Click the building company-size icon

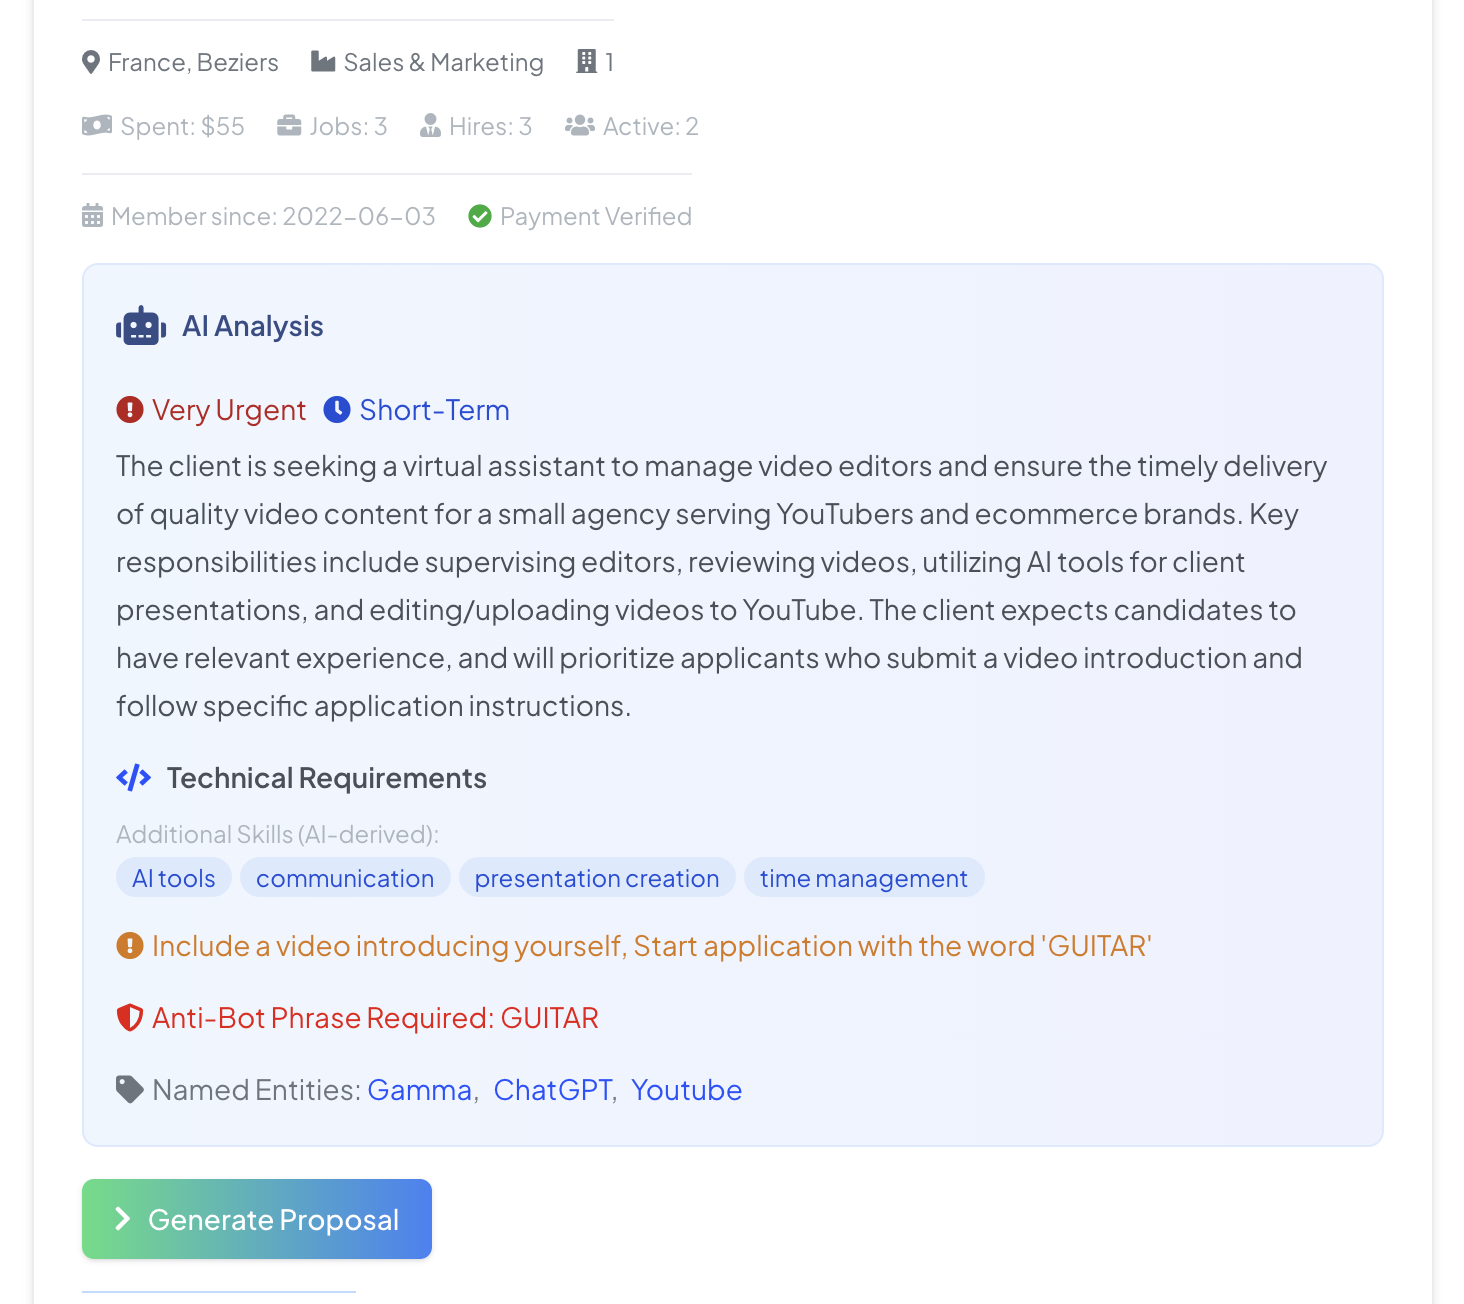coord(587,62)
